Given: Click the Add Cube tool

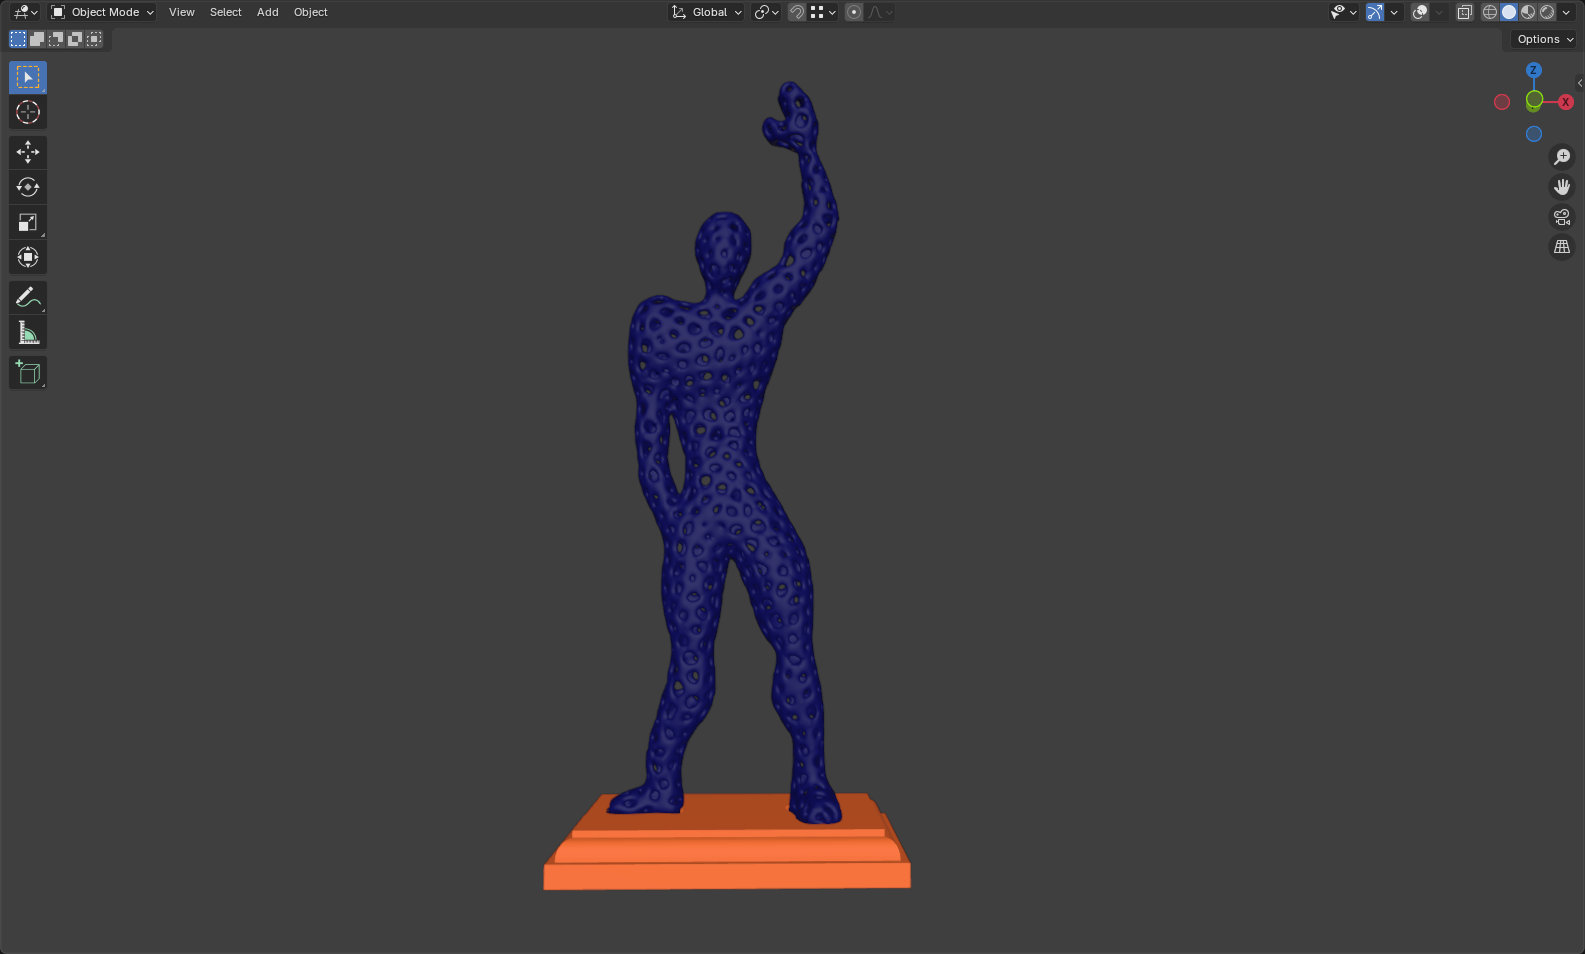Looking at the screenshot, I should point(28,373).
